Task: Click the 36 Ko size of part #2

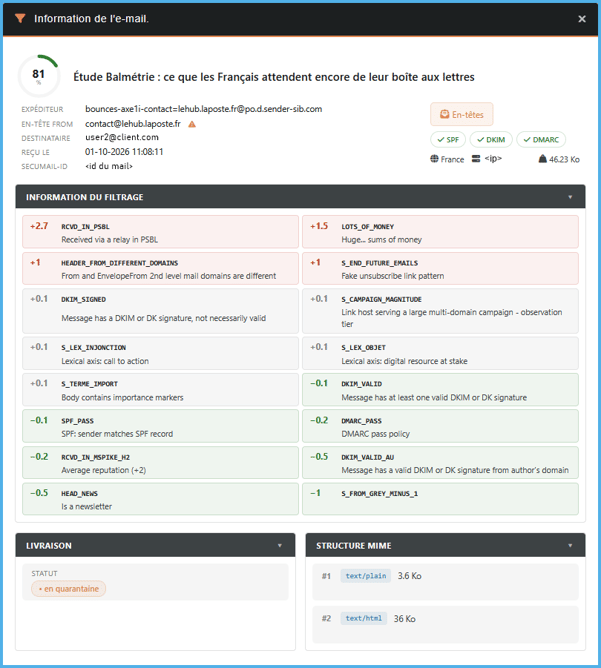Action: click(x=404, y=619)
